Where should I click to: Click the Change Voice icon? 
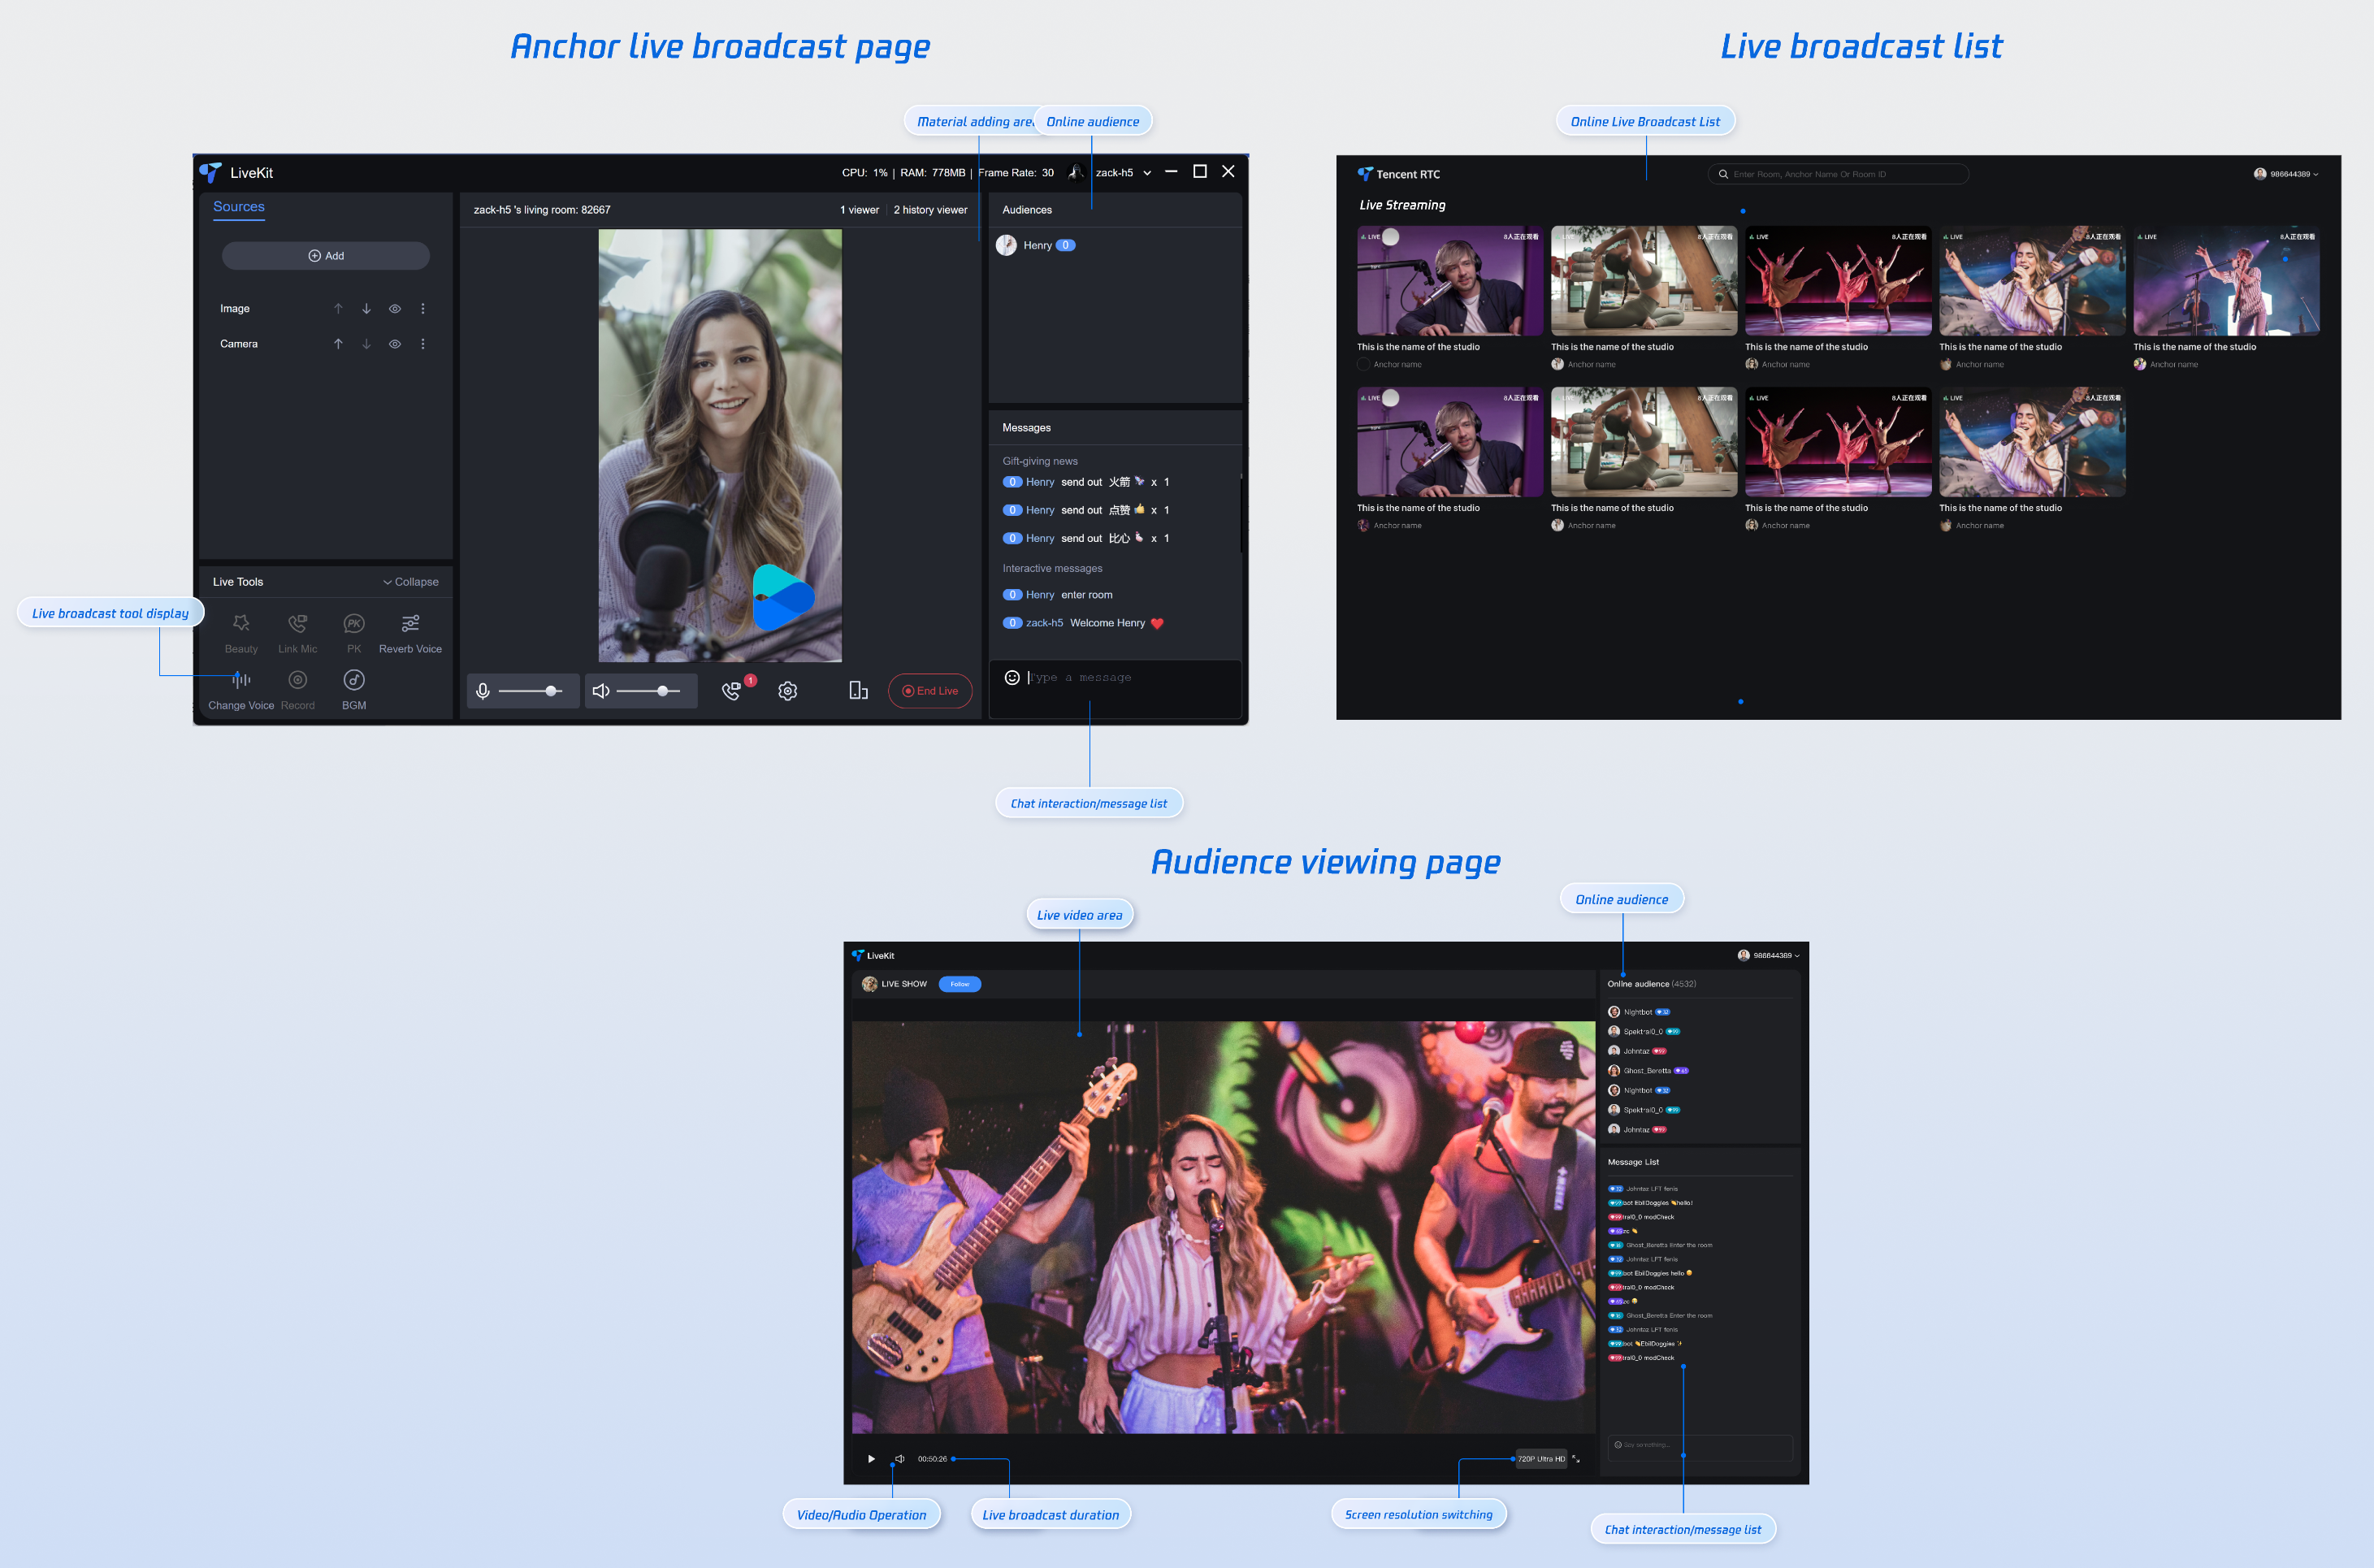(241, 681)
